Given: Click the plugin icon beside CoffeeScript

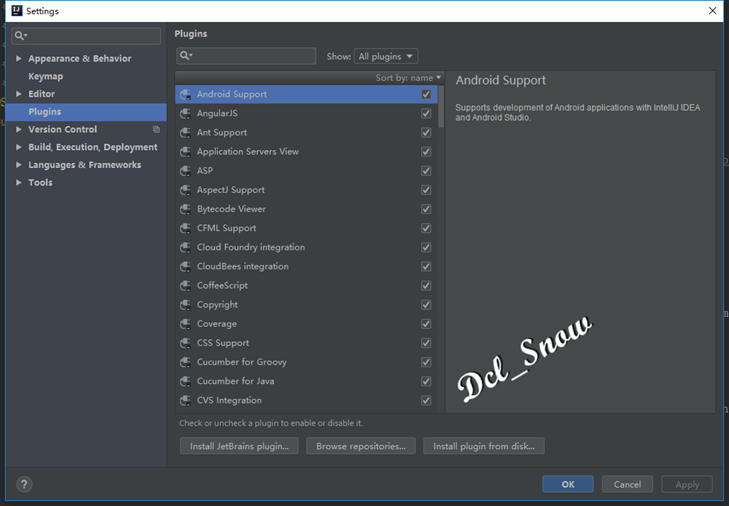Looking at the screenshot, I should 185,286.
